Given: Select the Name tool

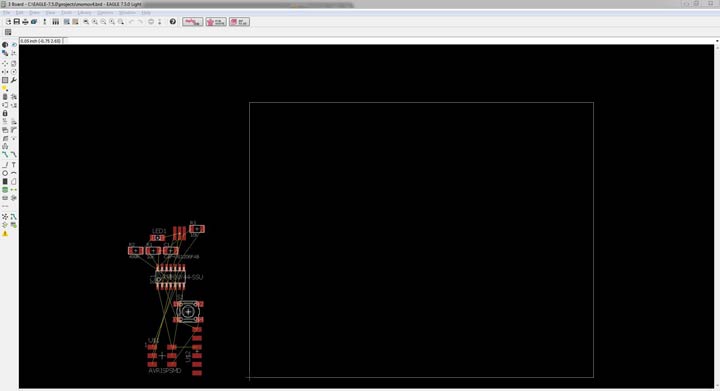Looking at the screenshot, I should 5,122.
